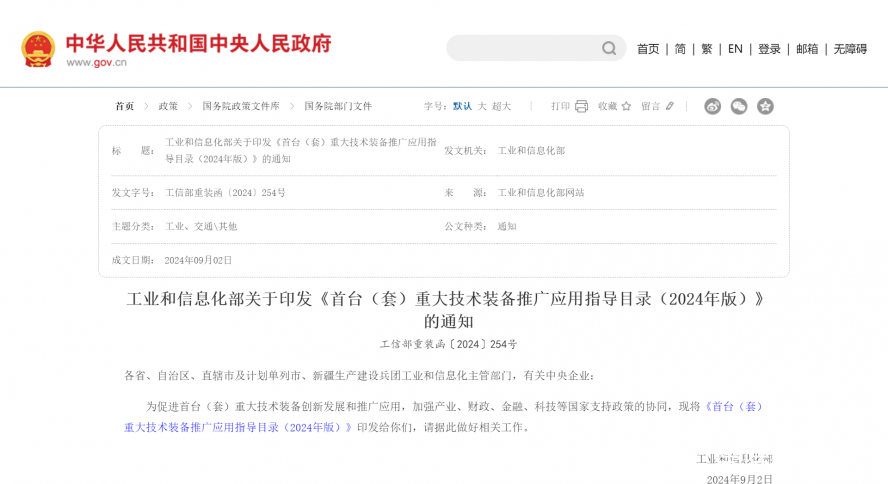
Task: Switch to simplified Chinese 简
Action: click(x=680, y=49)
